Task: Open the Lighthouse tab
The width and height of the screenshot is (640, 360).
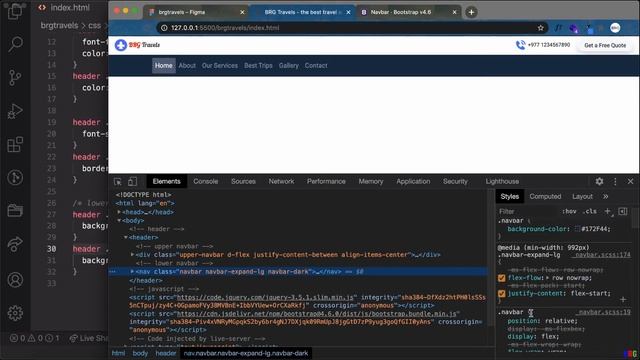Action: click(502, 181)
